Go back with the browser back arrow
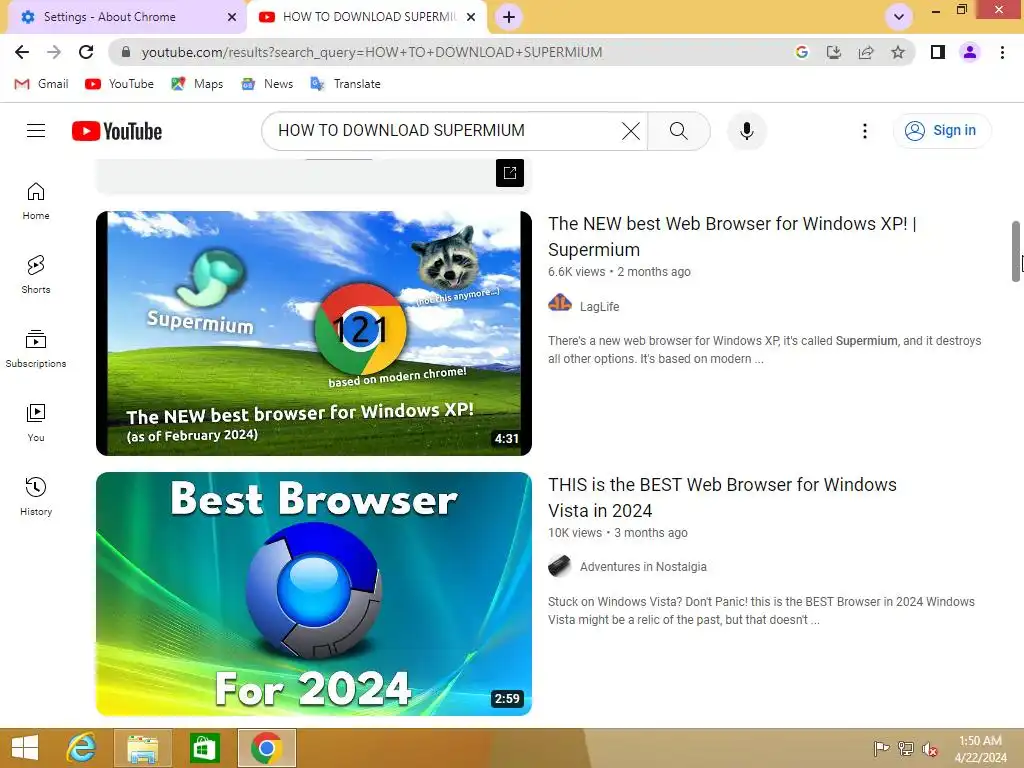The width and height of the screenshot is (1024, 768). click(22, 52)
